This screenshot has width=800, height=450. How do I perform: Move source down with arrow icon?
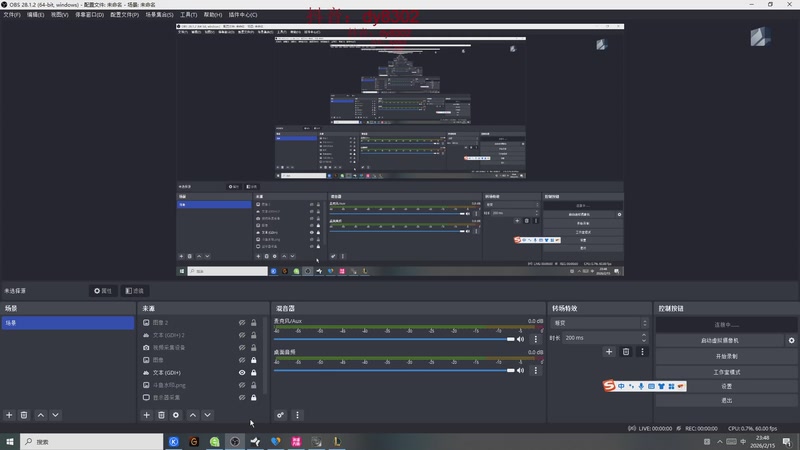[207, 415]
